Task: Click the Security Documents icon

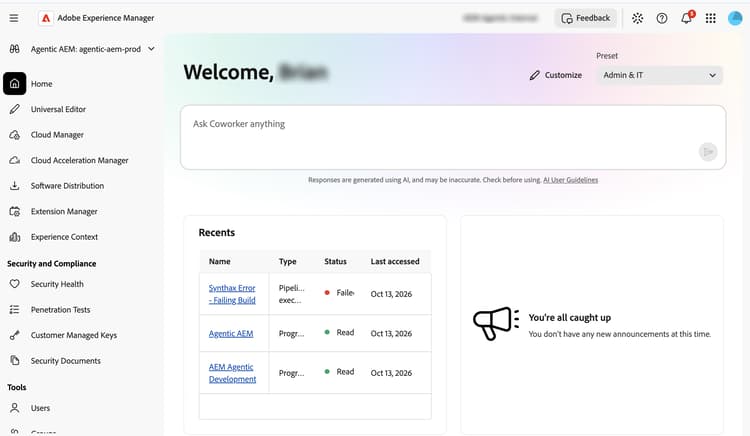Action: [15, 360]
